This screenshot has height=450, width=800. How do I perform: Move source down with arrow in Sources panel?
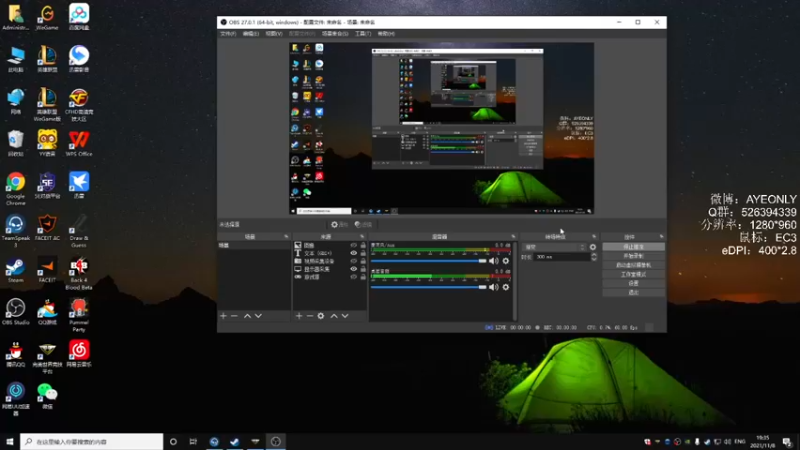click(x=345, y=316)
